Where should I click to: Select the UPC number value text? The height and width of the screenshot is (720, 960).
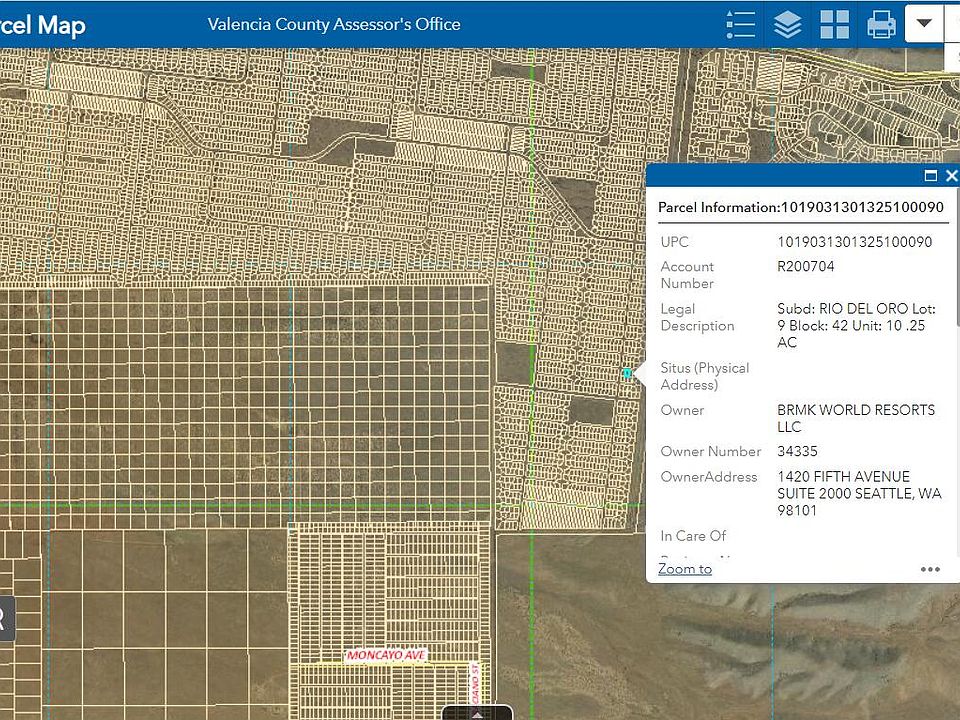(x=855, y=242)
